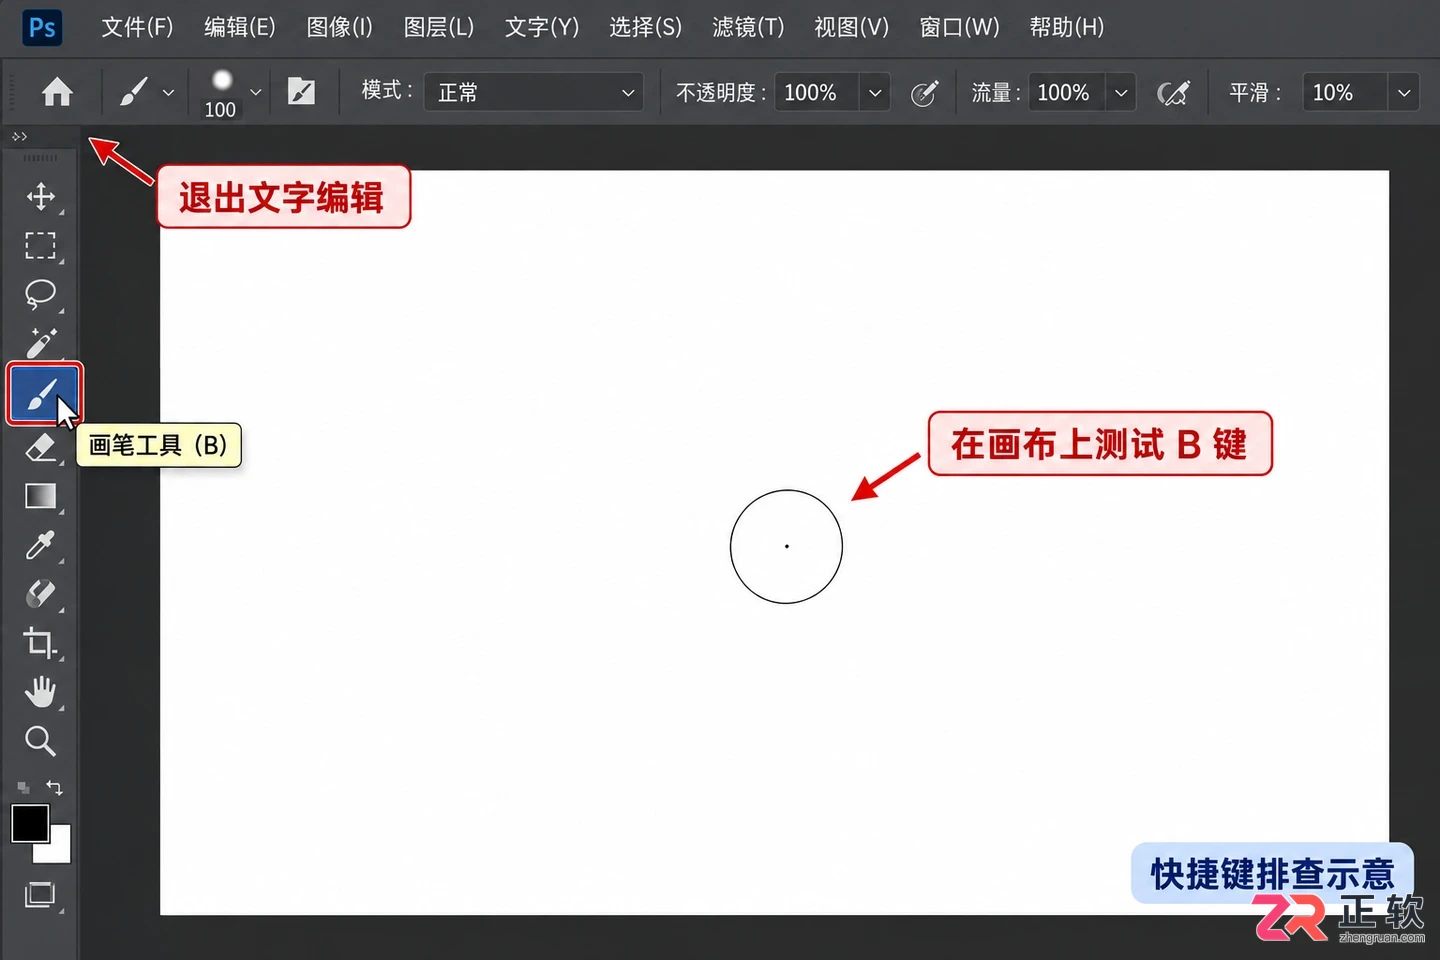
Task: Click the 不透明度 label
Action: coord(721,93)
